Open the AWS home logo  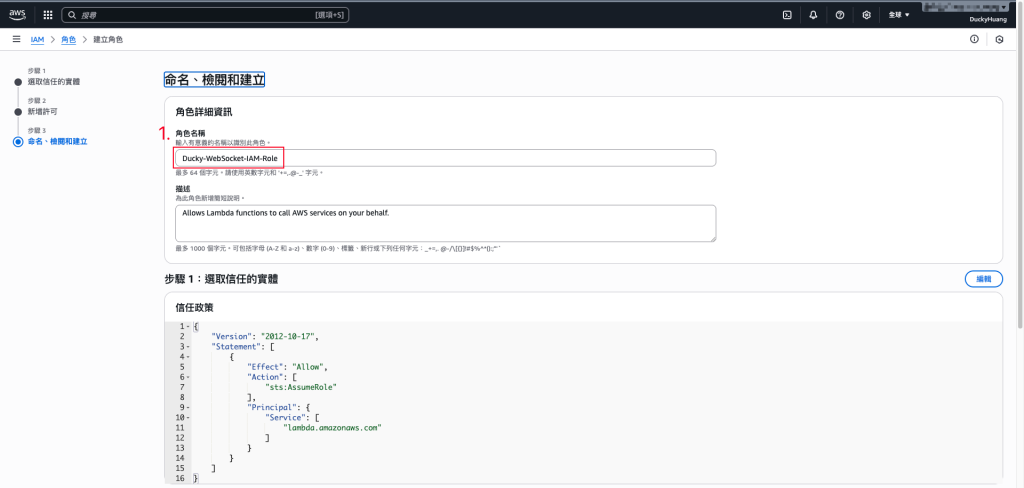point(17,14)
